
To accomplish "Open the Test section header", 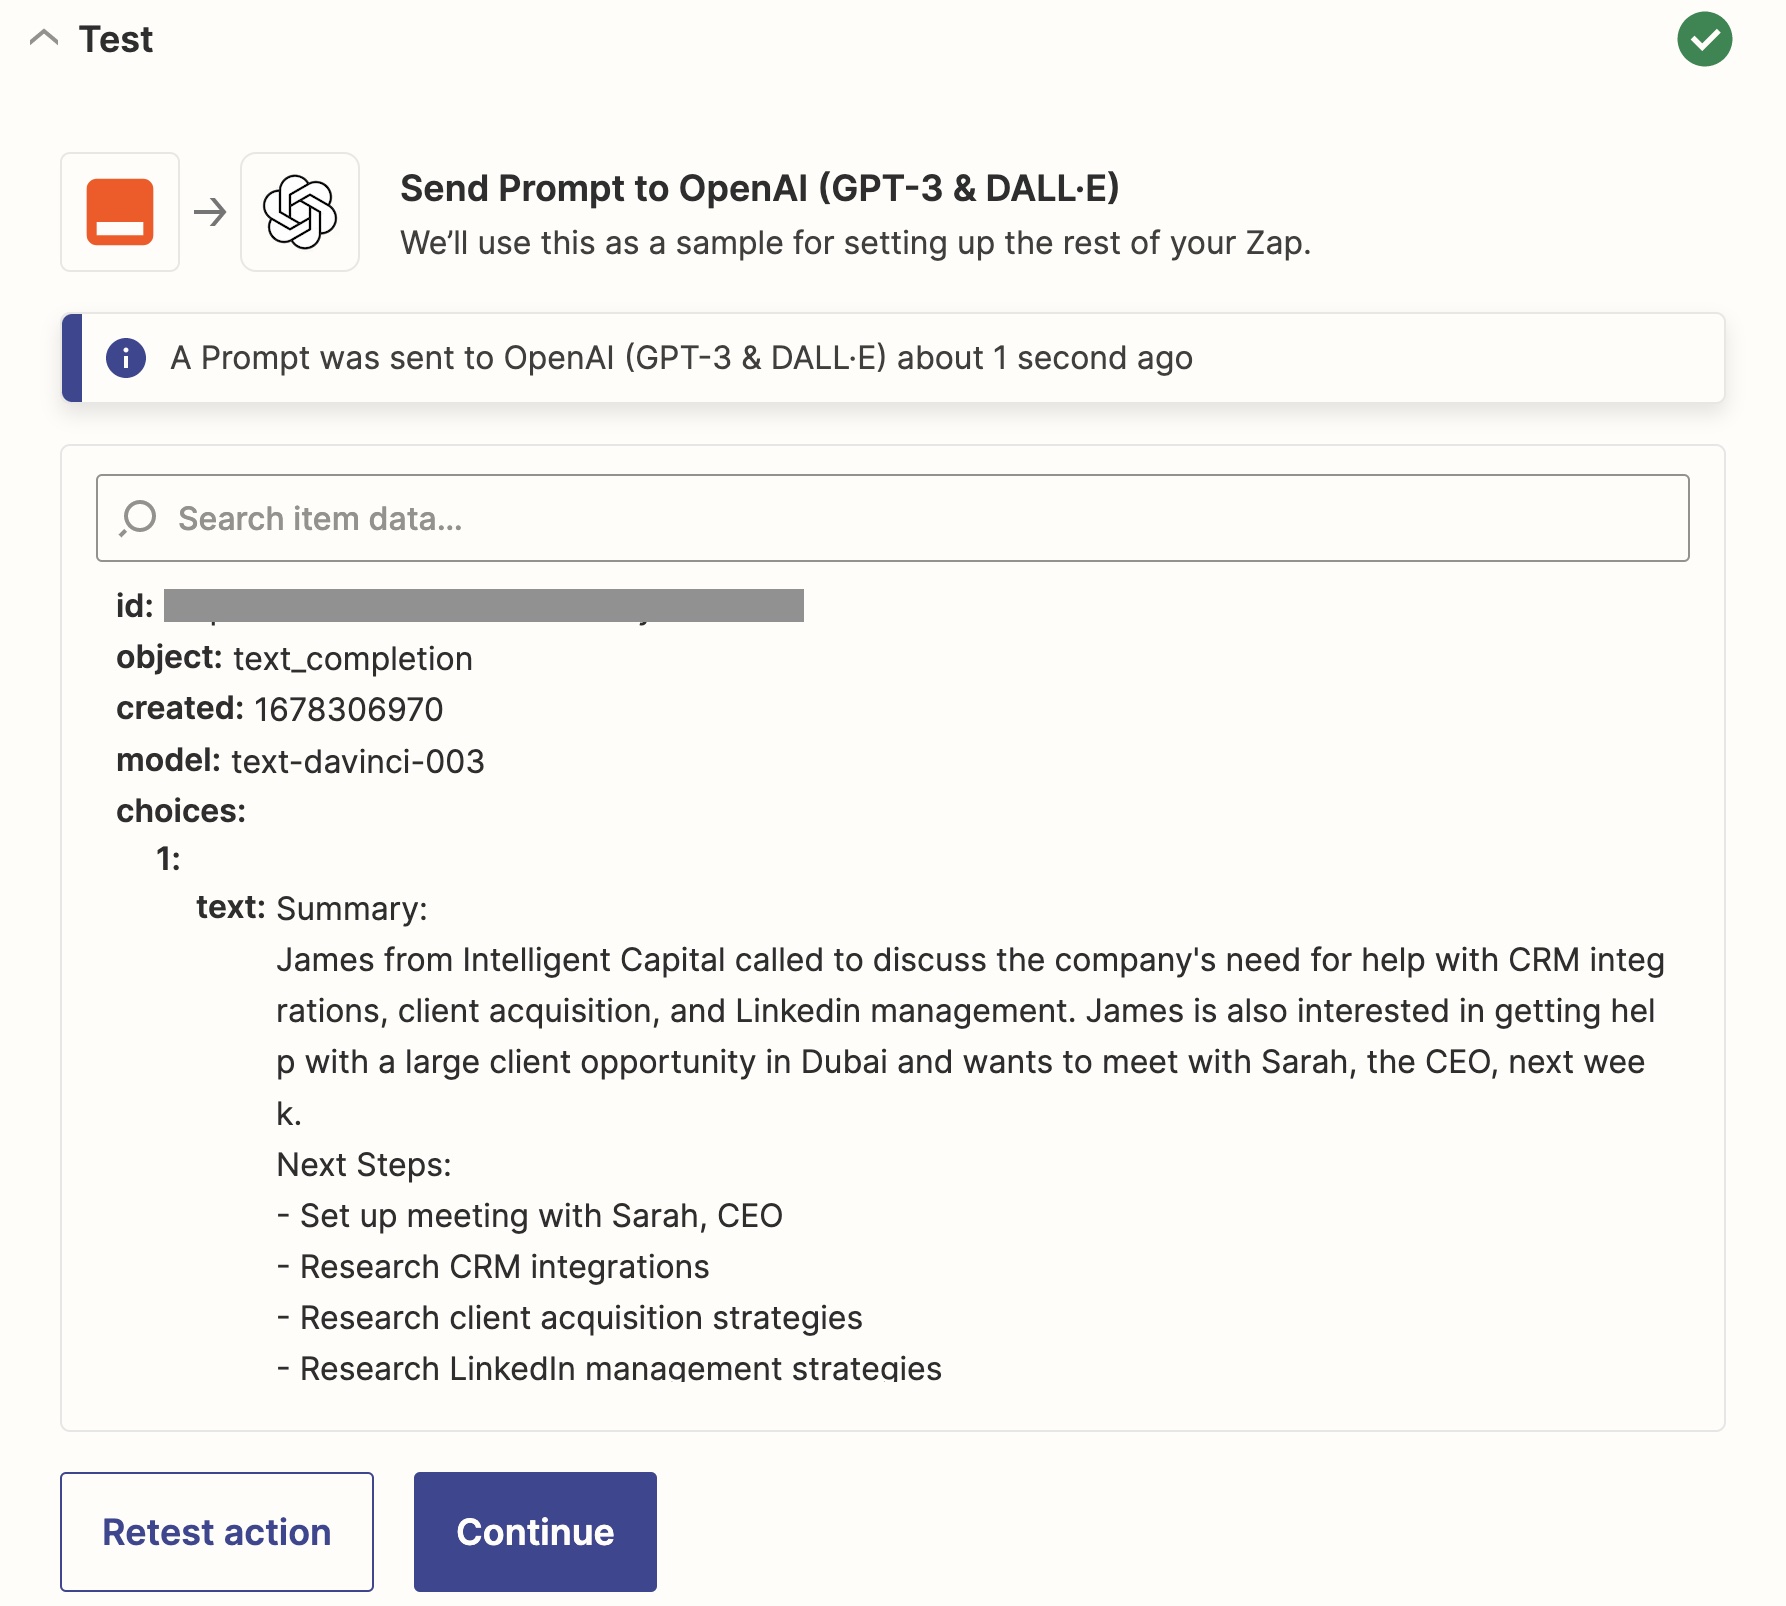I will pos(116,38).
